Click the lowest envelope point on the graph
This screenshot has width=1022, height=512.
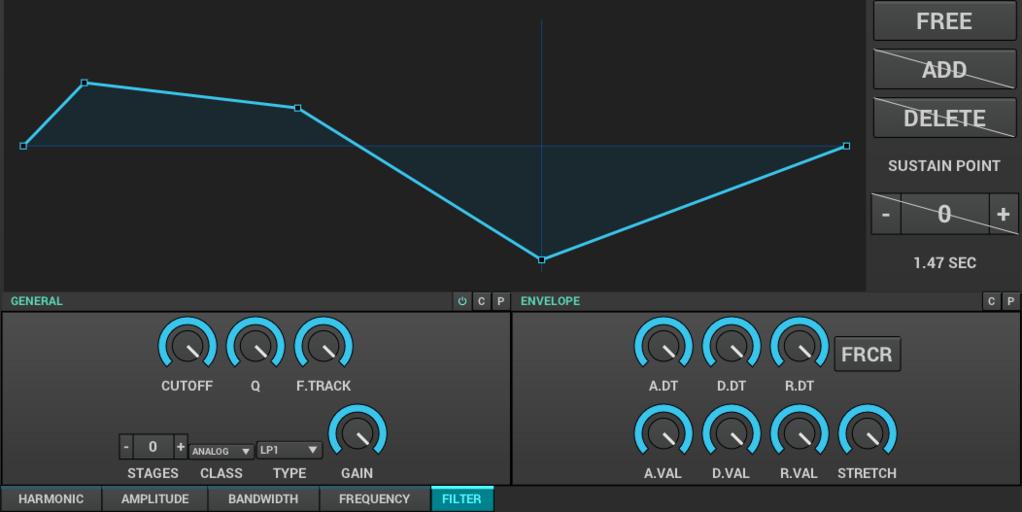[542, 260]
